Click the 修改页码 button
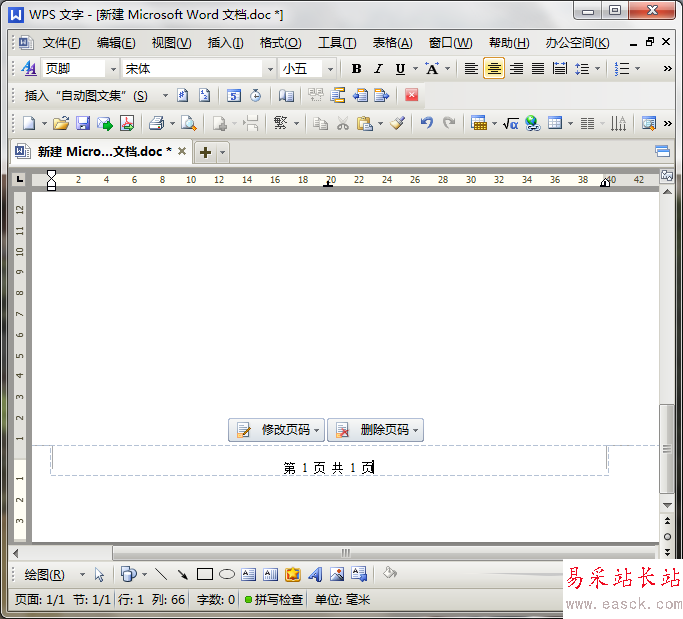683x619 pixels. [277, 430]
